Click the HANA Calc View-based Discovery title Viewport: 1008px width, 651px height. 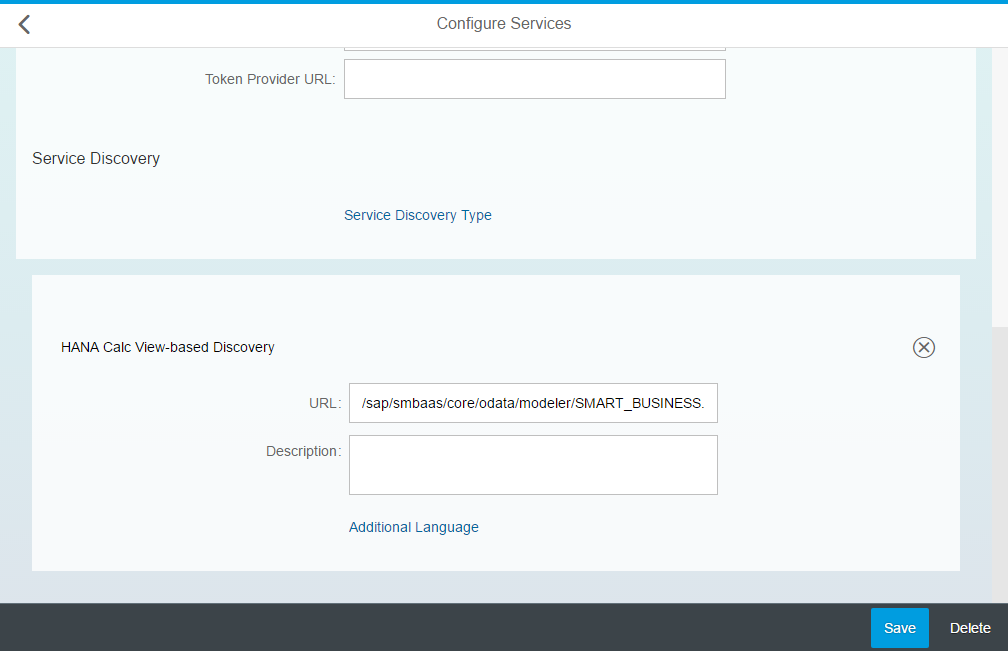coord(167,347)
